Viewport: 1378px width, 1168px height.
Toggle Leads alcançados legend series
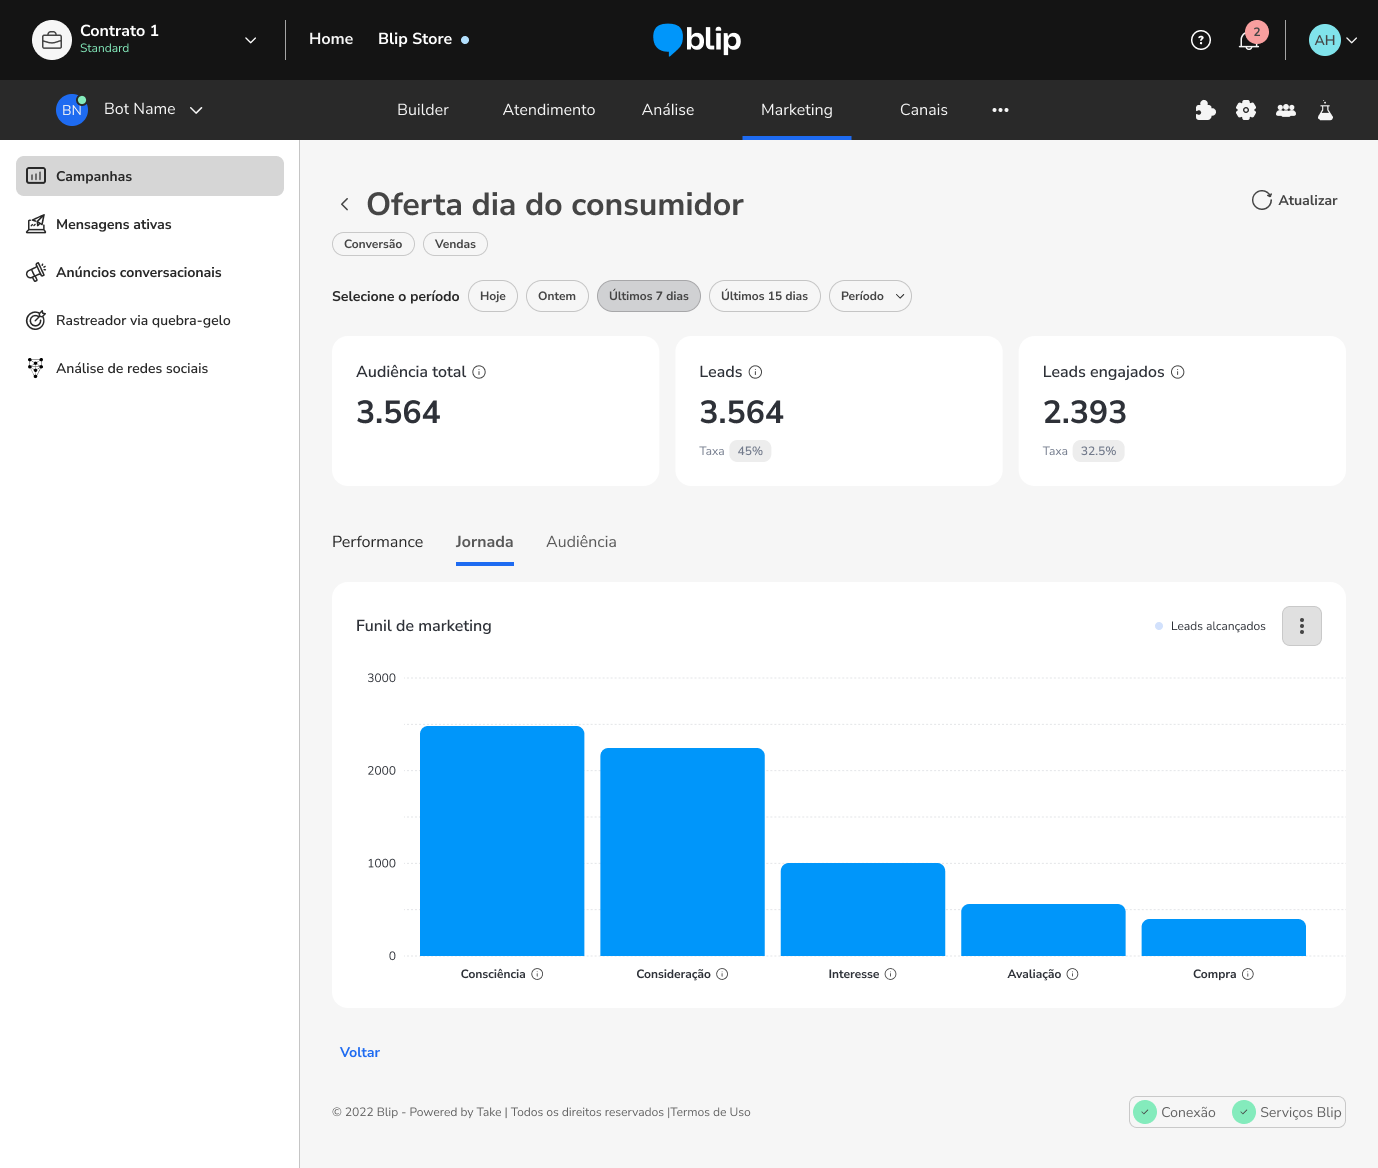pyautogui.click(x=1210, y=626)
